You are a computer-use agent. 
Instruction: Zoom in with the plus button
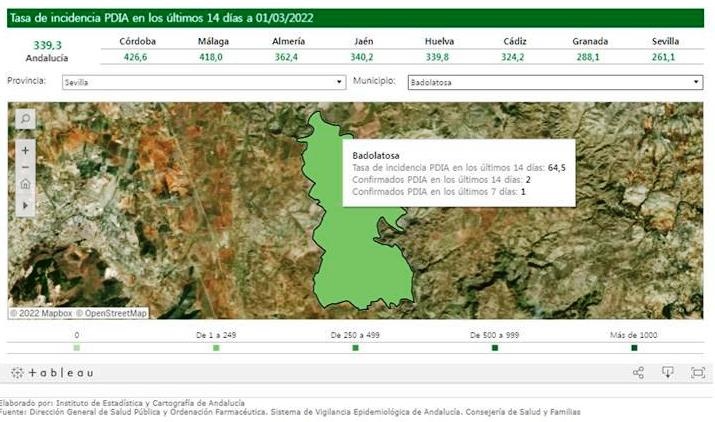tap(25, 150)
